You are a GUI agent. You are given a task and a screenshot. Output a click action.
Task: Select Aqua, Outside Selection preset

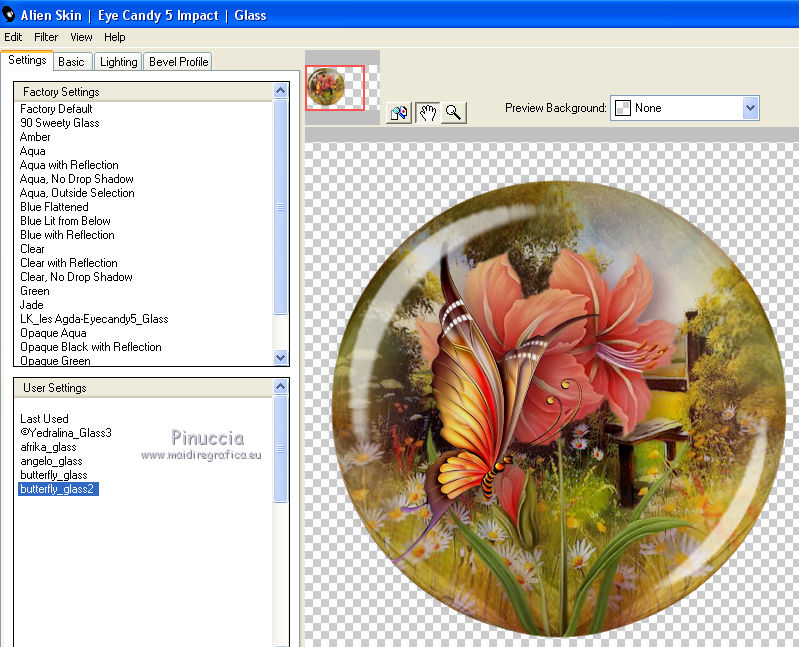click(x=77, y=193)
